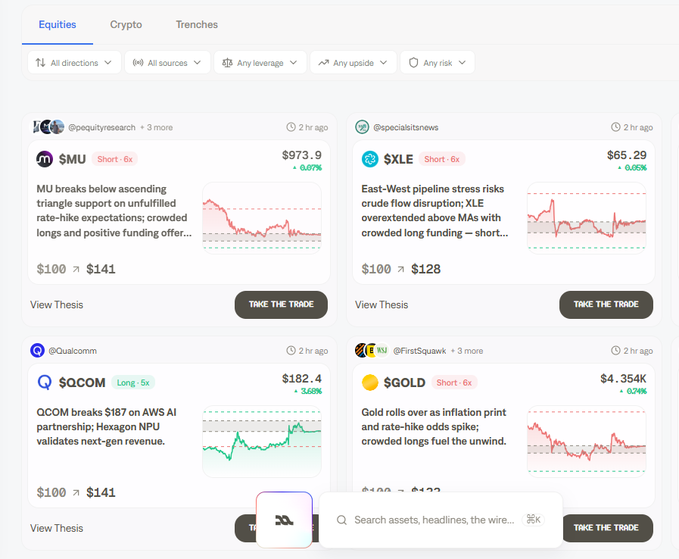Viewport: 679px width, 559px height.
Task: Show '+ 3 more' sources on MU card
Action: [156, 127]
